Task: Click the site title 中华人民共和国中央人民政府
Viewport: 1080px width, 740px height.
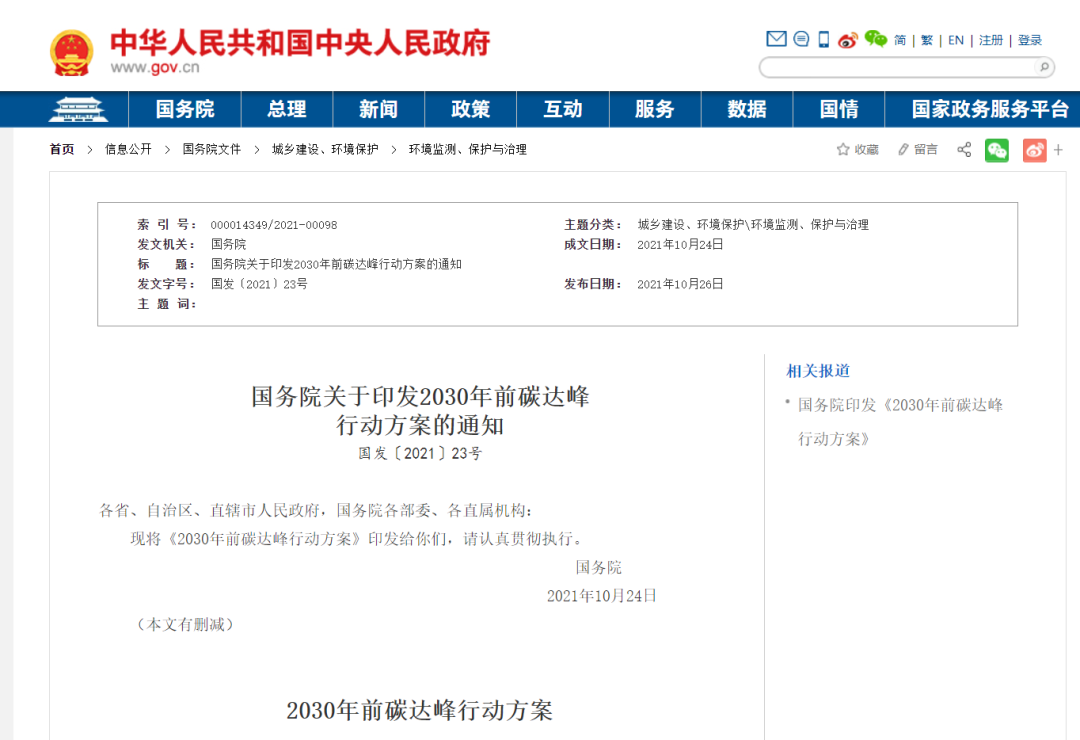Action: [x=300, y=43]
